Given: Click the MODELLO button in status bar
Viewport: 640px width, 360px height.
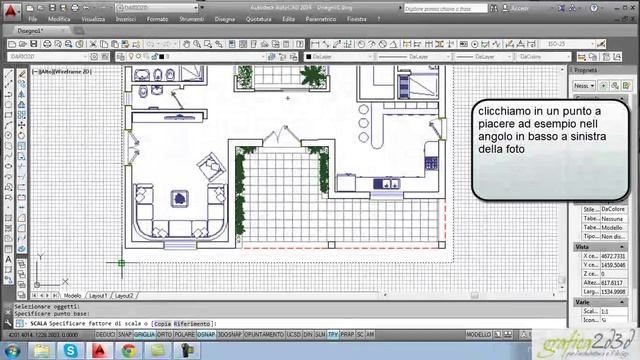Looking at the screenshot, I should click(479, 334).
